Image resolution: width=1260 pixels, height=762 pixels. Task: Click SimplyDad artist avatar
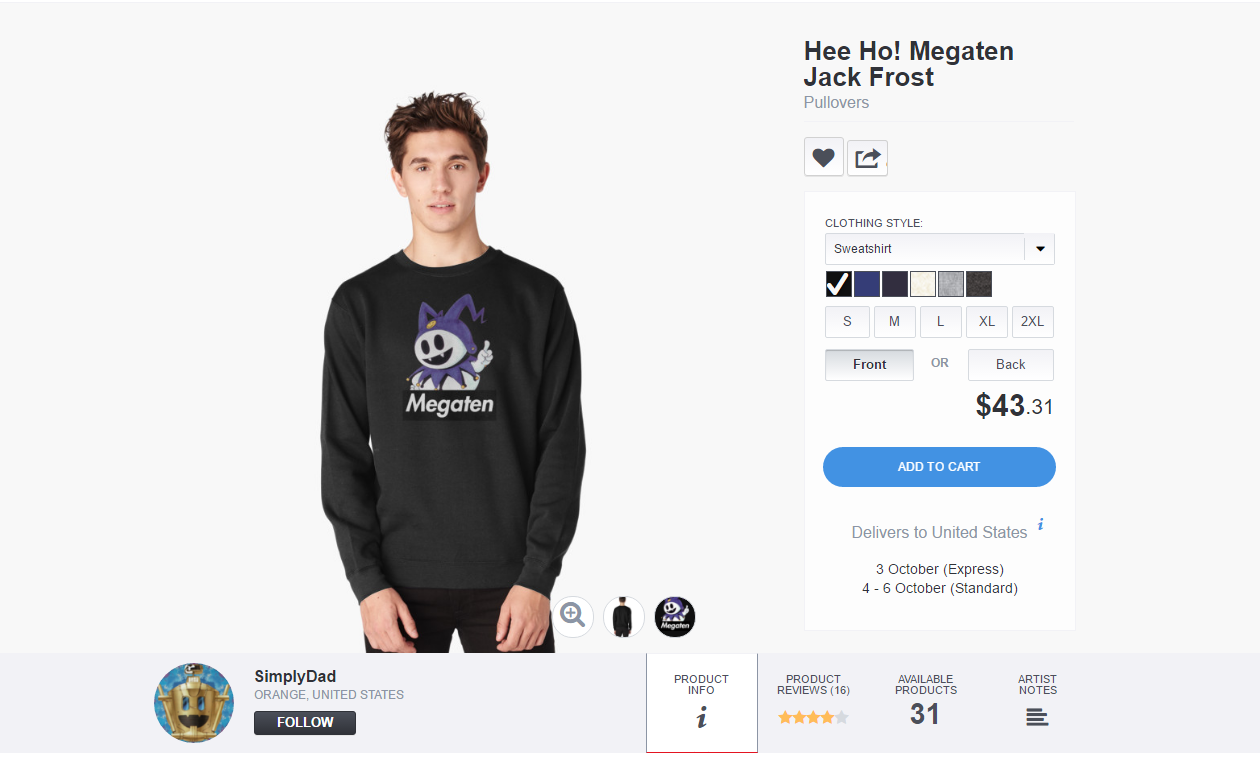point(194,703)
